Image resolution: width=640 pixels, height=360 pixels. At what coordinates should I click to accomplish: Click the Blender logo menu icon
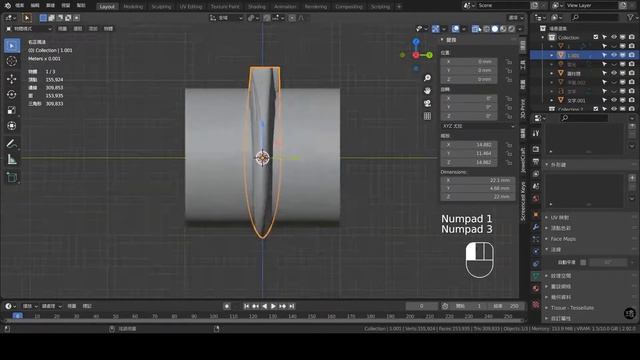click(x=8, y=6)
